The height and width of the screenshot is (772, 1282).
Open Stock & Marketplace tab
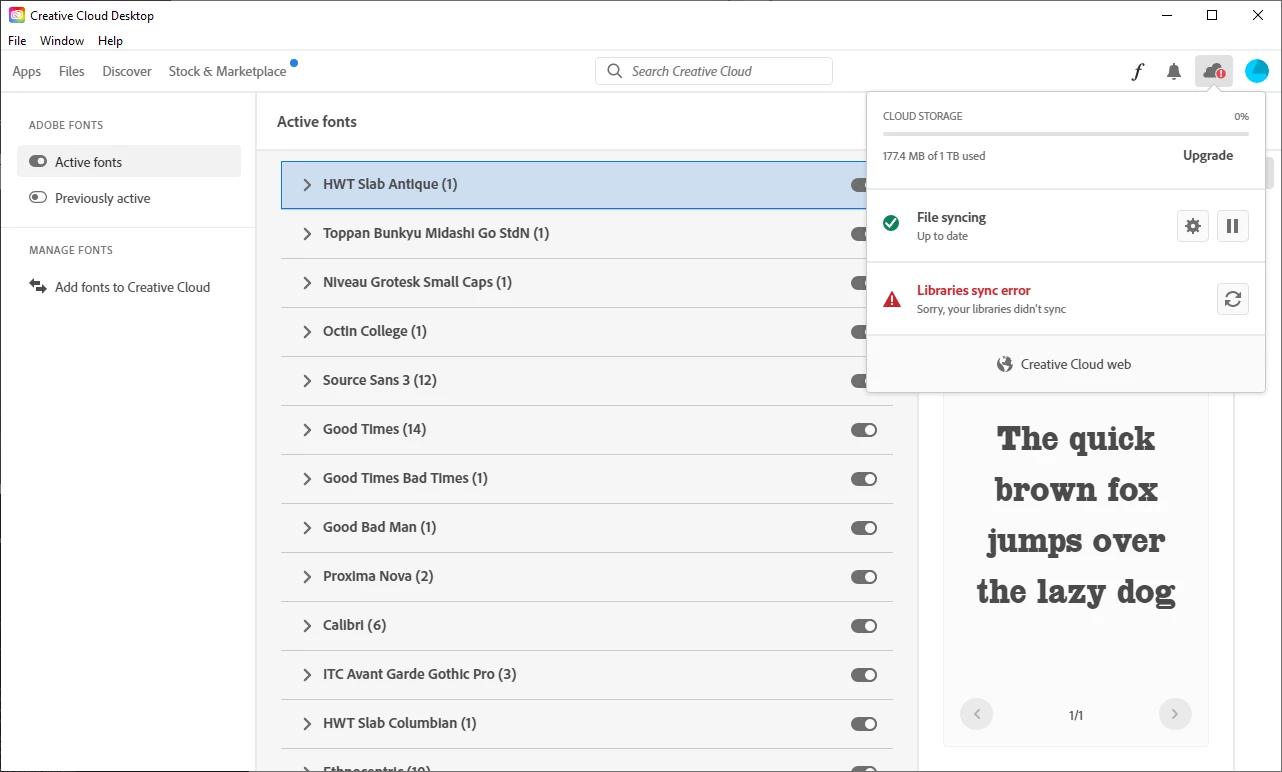pyautogui.click(x=228, y=71)
